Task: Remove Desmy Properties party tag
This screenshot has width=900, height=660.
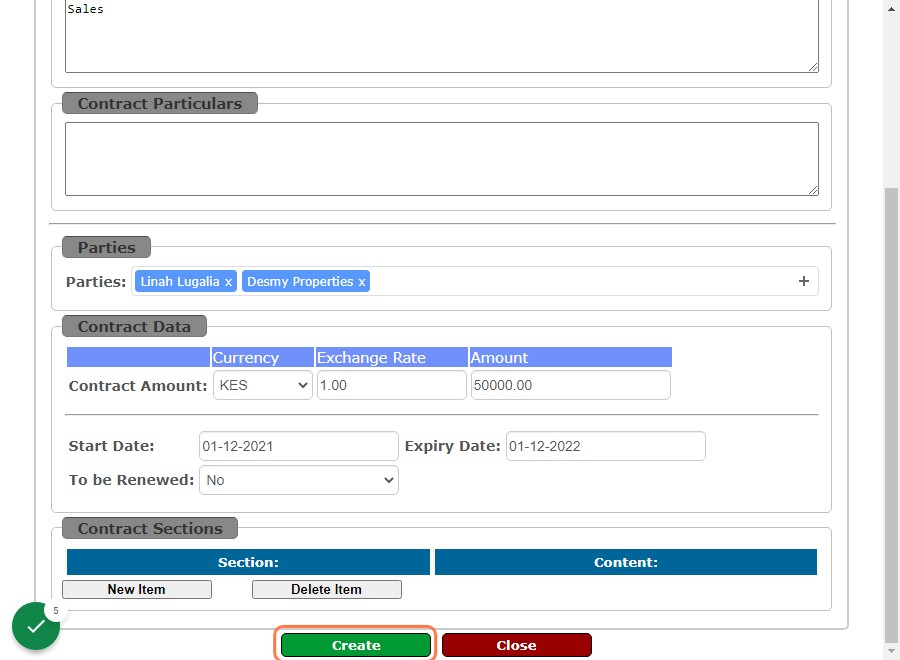Action: [x=362, y=282]
